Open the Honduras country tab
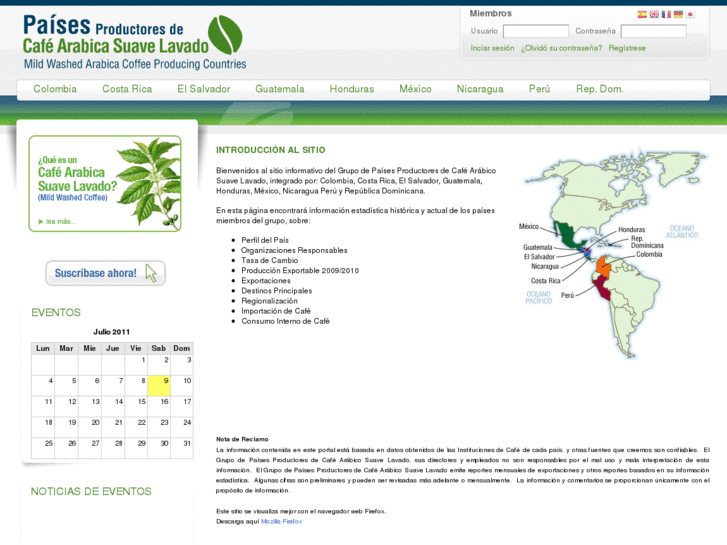Screen dimensions: 727x545 tap(352, 89)
